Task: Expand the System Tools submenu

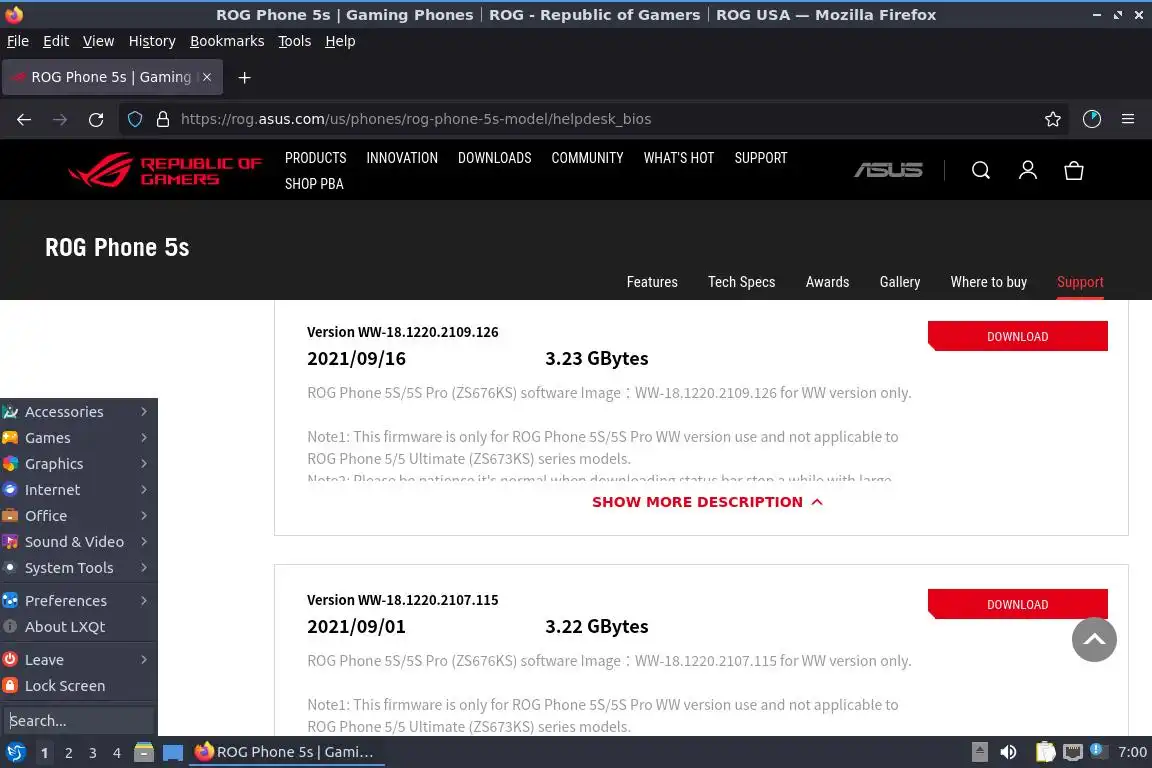Action: click(x=79, y=567)
